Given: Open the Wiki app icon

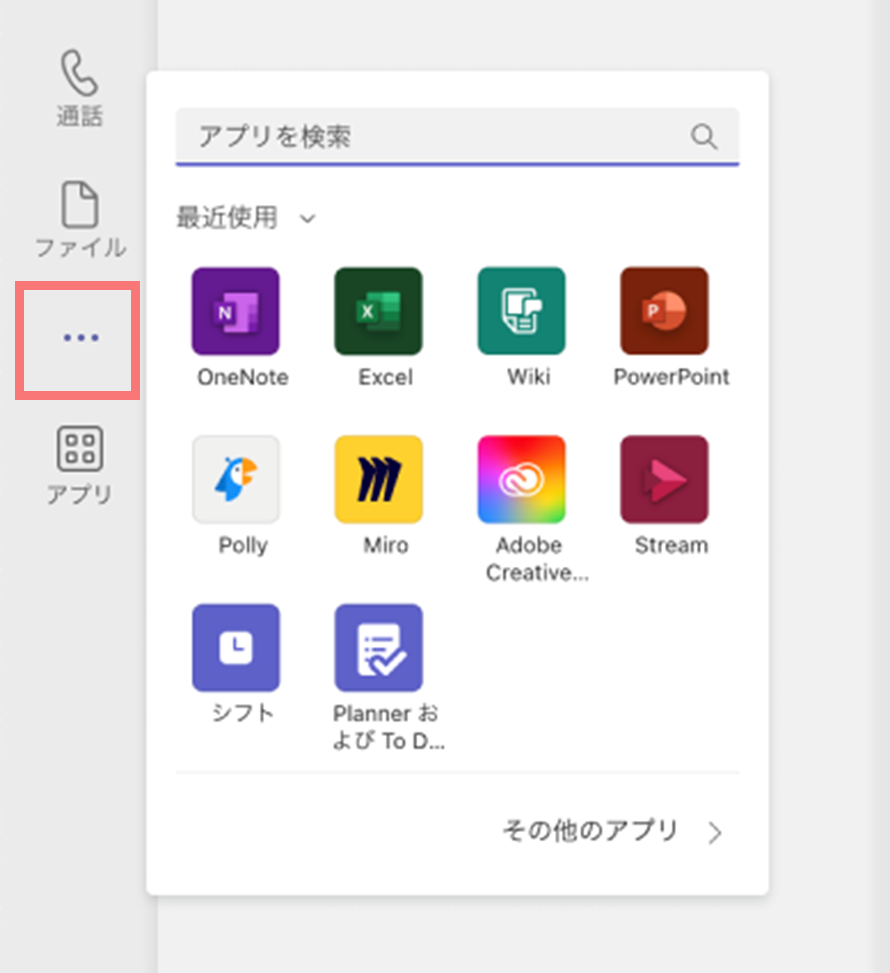Looking at the screenshot, I should 521,311.
